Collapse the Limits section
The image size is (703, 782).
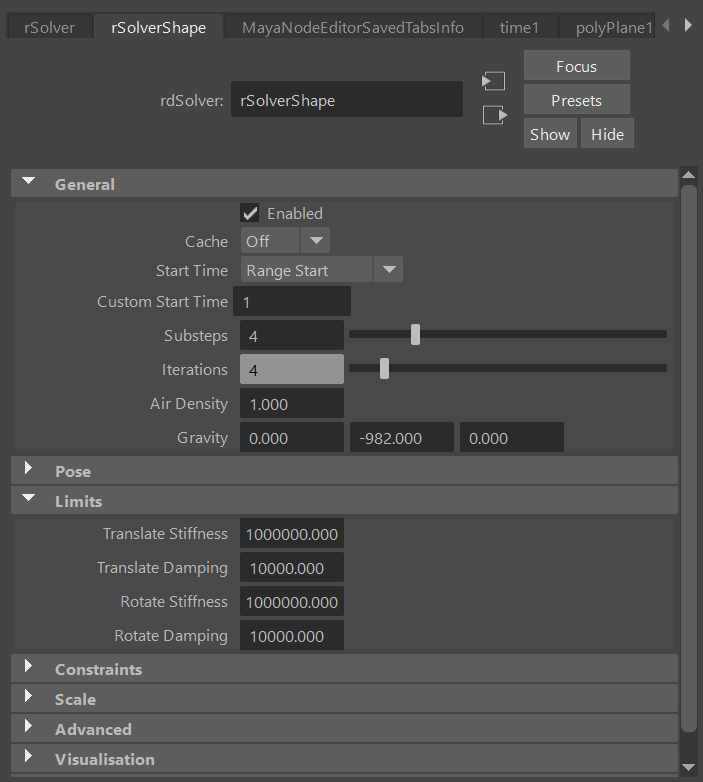point(29,500)
